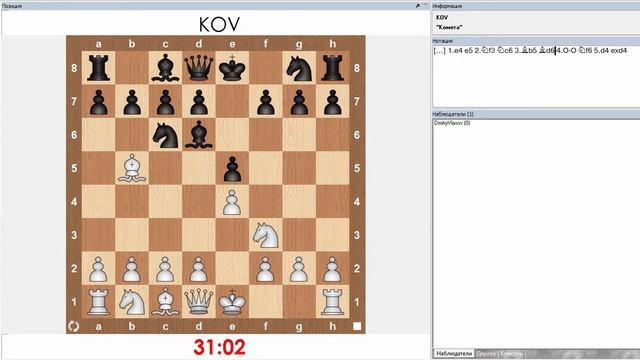
Task: Open the tab right of Наблюдатели
Action: pyautogui.click(x=486, y=353)
